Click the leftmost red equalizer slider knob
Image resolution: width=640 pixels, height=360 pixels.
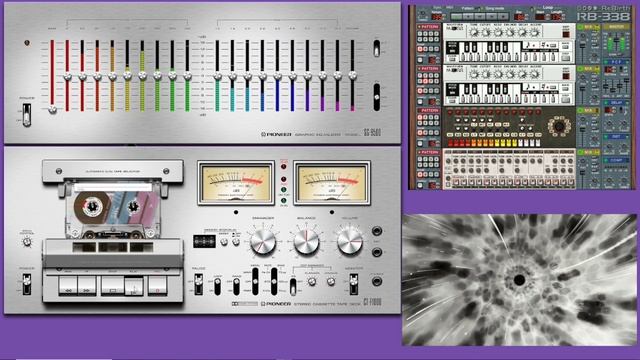click(x=52, y=109)
